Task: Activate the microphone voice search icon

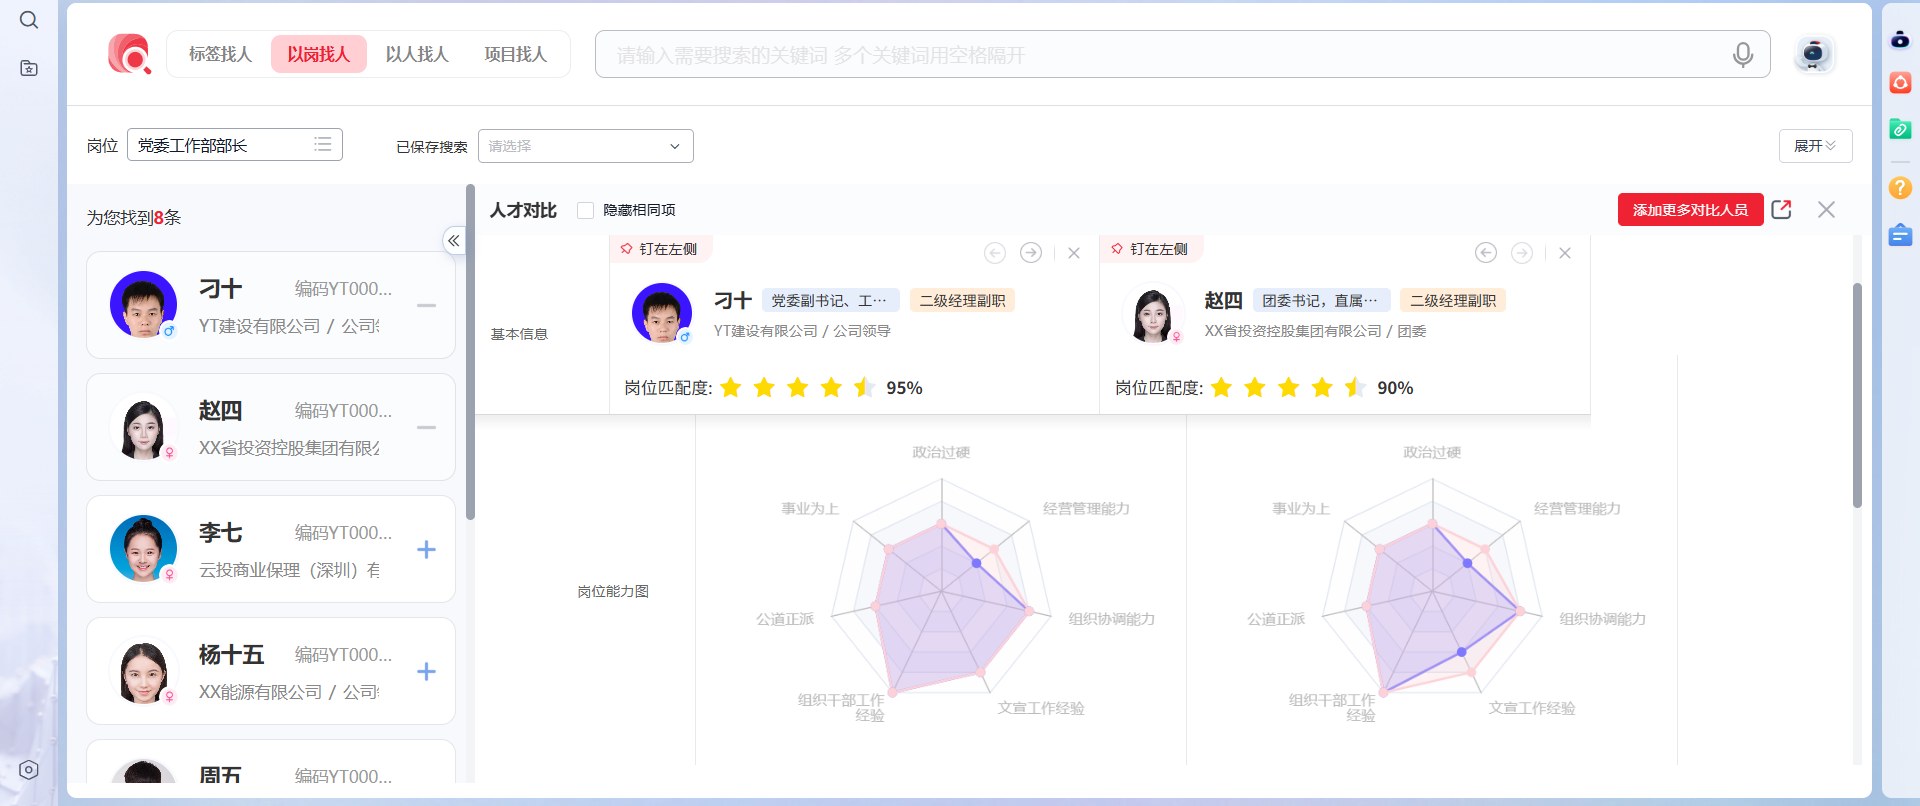Action: coord(1743,55)
